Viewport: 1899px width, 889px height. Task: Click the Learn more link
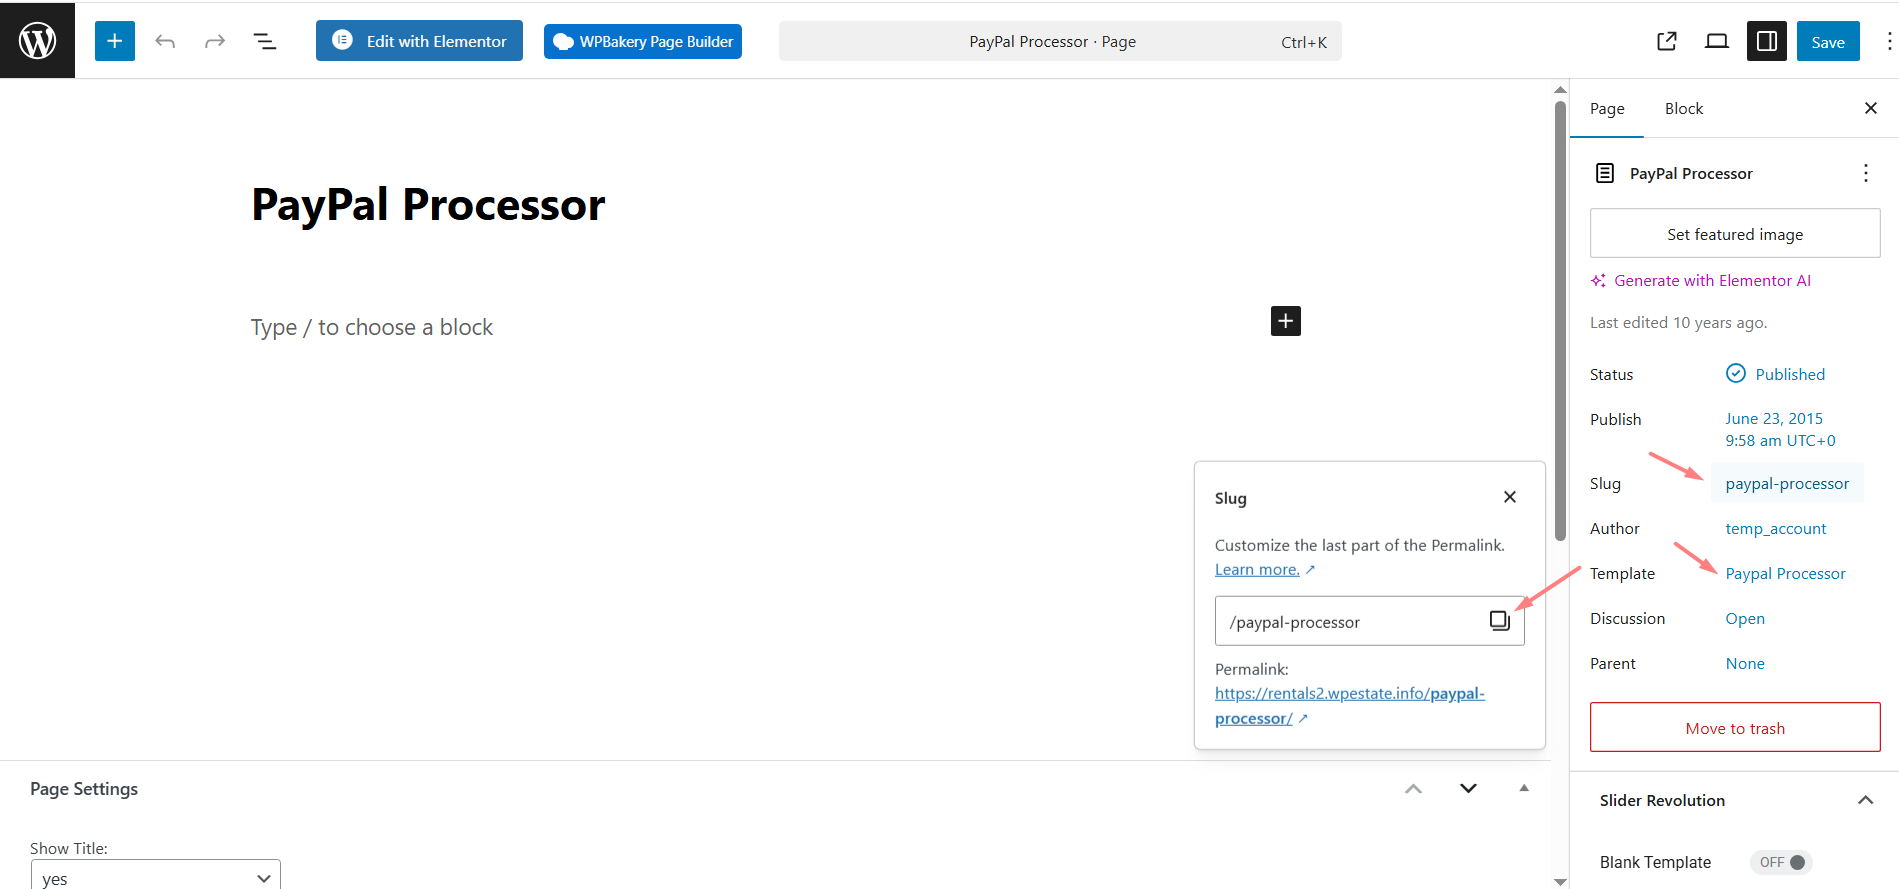click(1257, 569)
